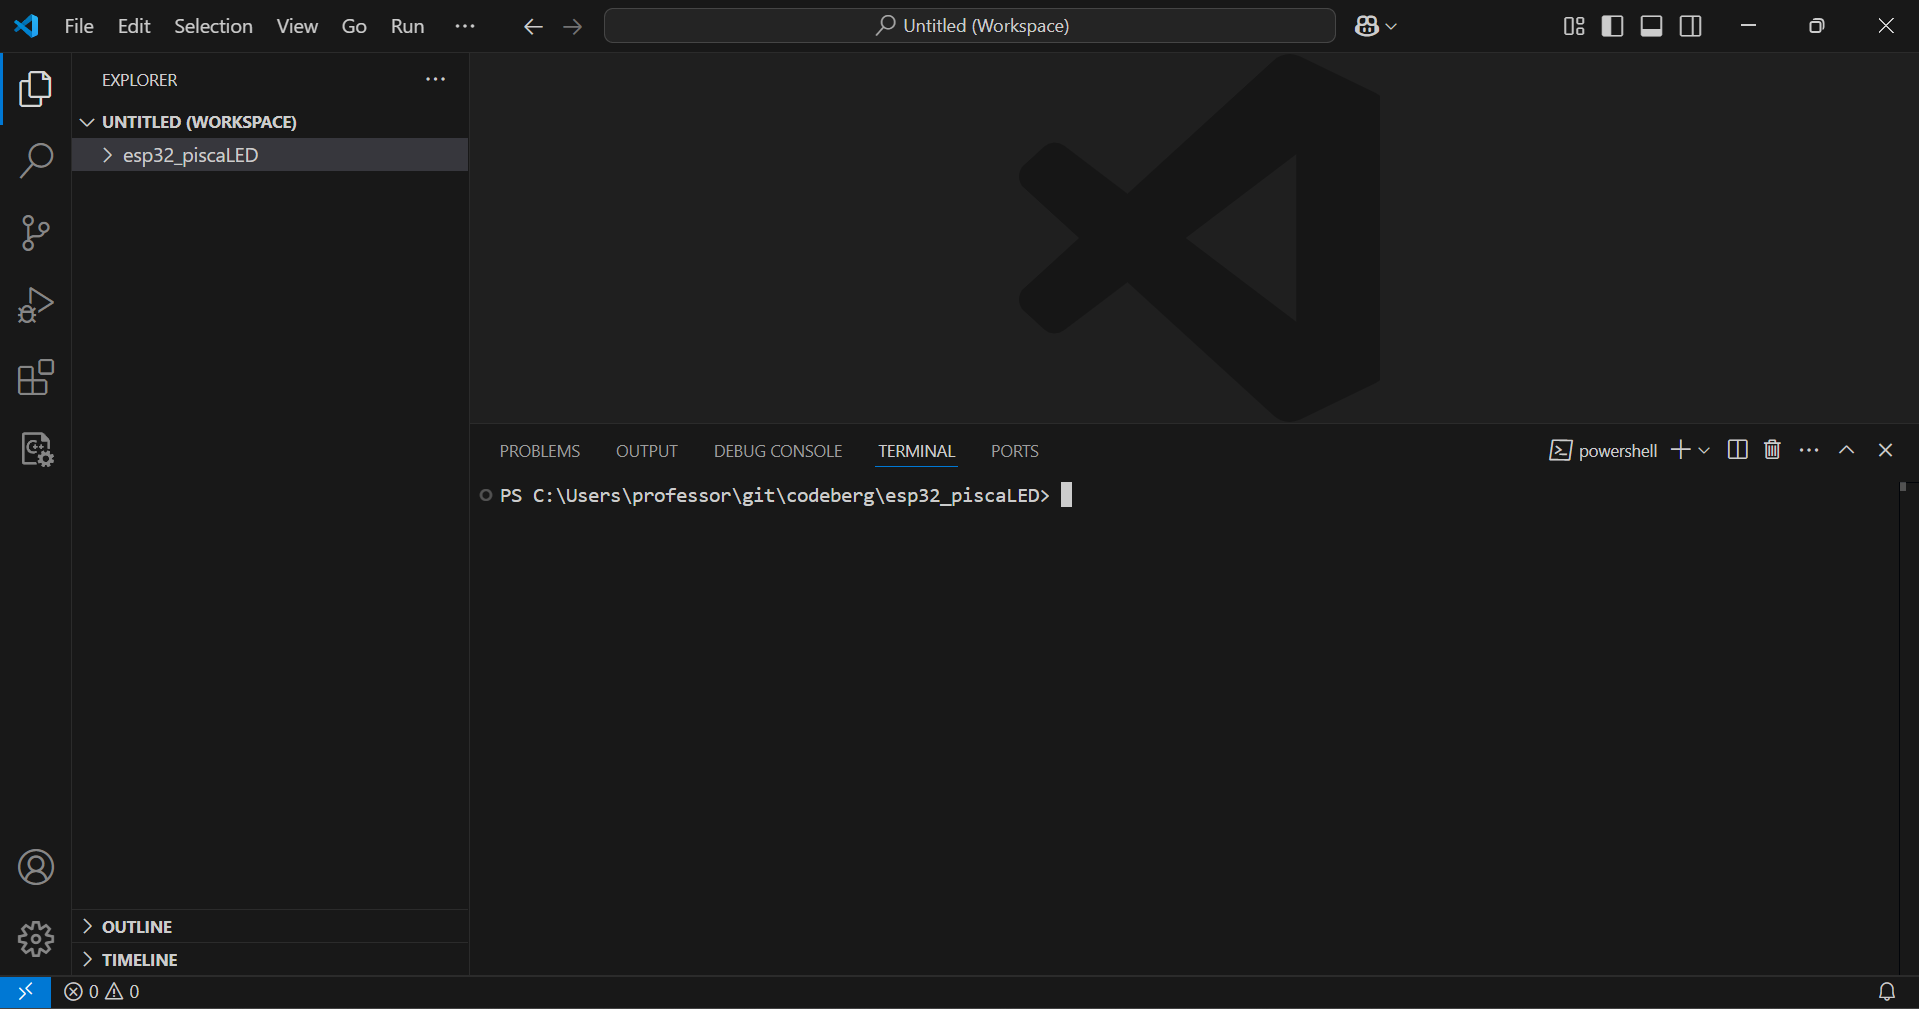Open terminal panel more actions menu
Image resolution: width=1919 pixels, height=1009 pixels.
click(x=1809, y=450)
